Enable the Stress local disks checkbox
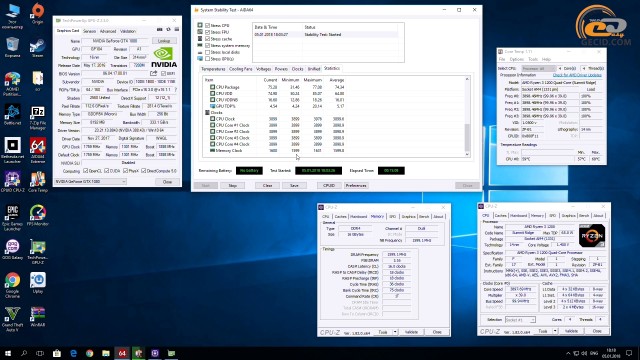The height and width of the screenshot is (360, 640). [207, 52]
